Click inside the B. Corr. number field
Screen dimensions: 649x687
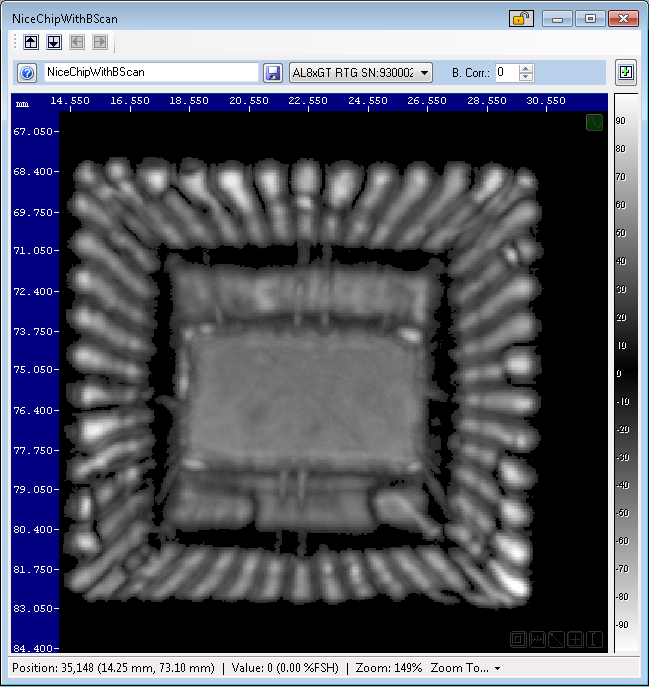coord(506,73)
